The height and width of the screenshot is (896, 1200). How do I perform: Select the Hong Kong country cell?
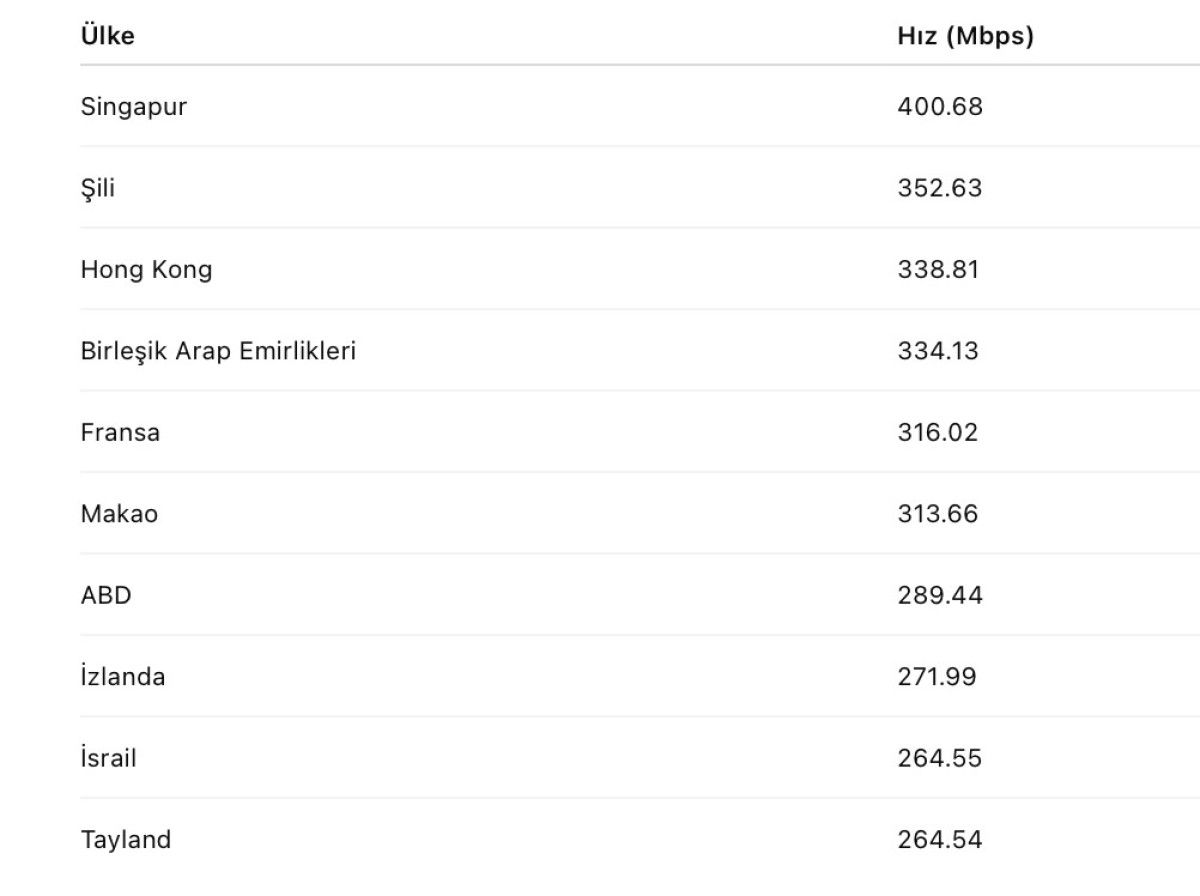(146, 270)
